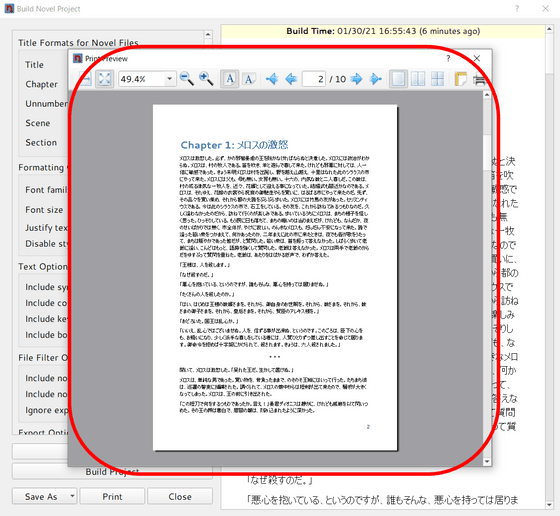Screen dimensions: 560x516
Task: Click the printer icon in the preview toolbar
Action: click(x=480, y=79)
